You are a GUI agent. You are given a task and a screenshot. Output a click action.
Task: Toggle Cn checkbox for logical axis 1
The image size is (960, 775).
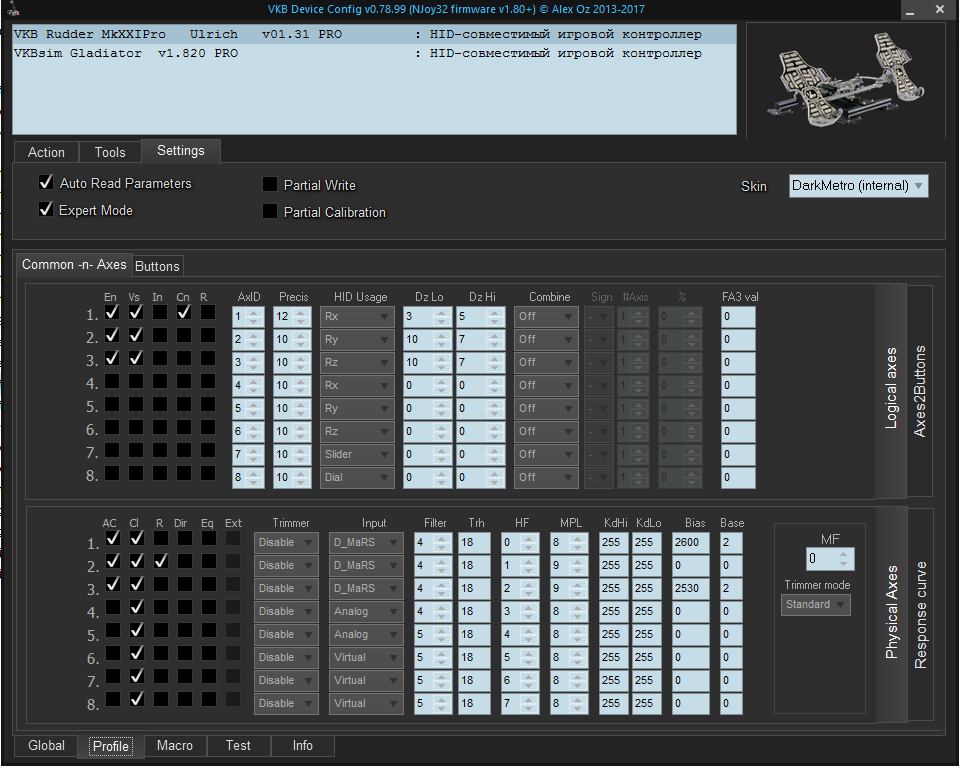(184, 312)
